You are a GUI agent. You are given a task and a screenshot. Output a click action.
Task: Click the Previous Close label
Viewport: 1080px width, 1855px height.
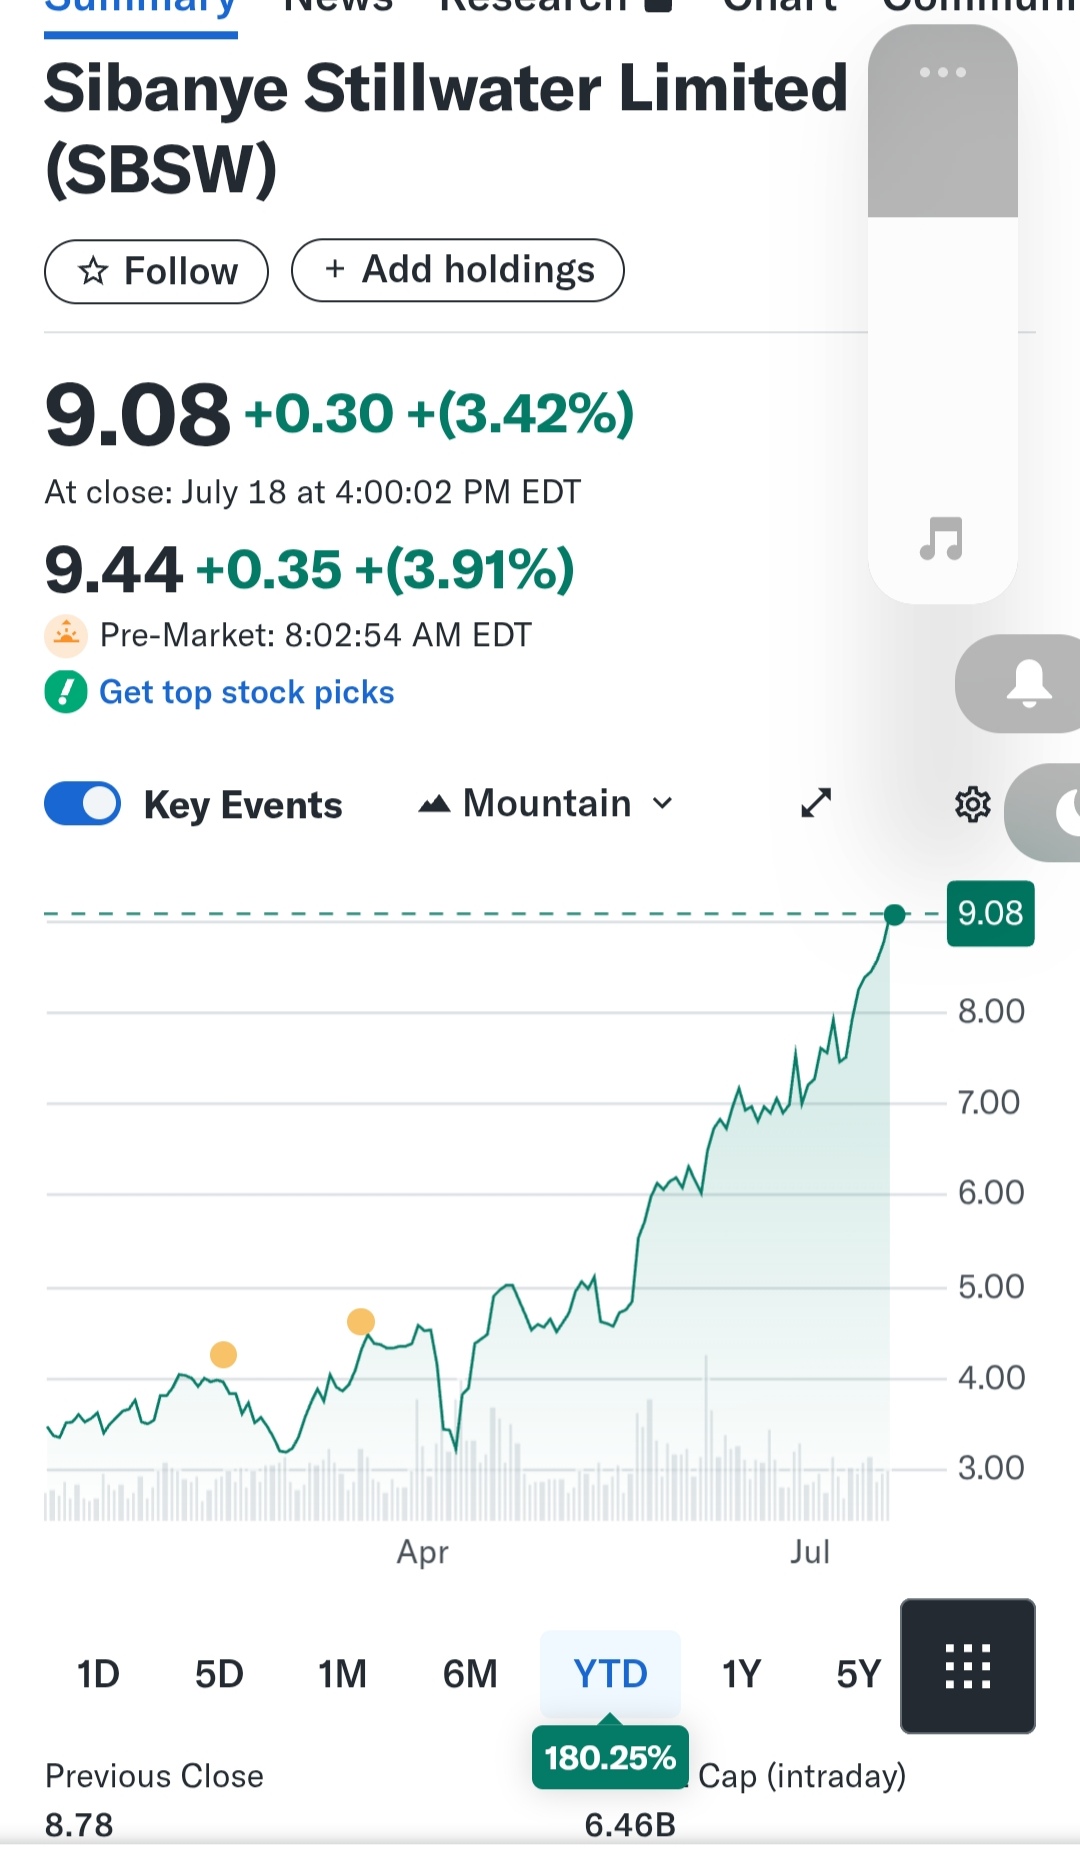pos(155,1776)
